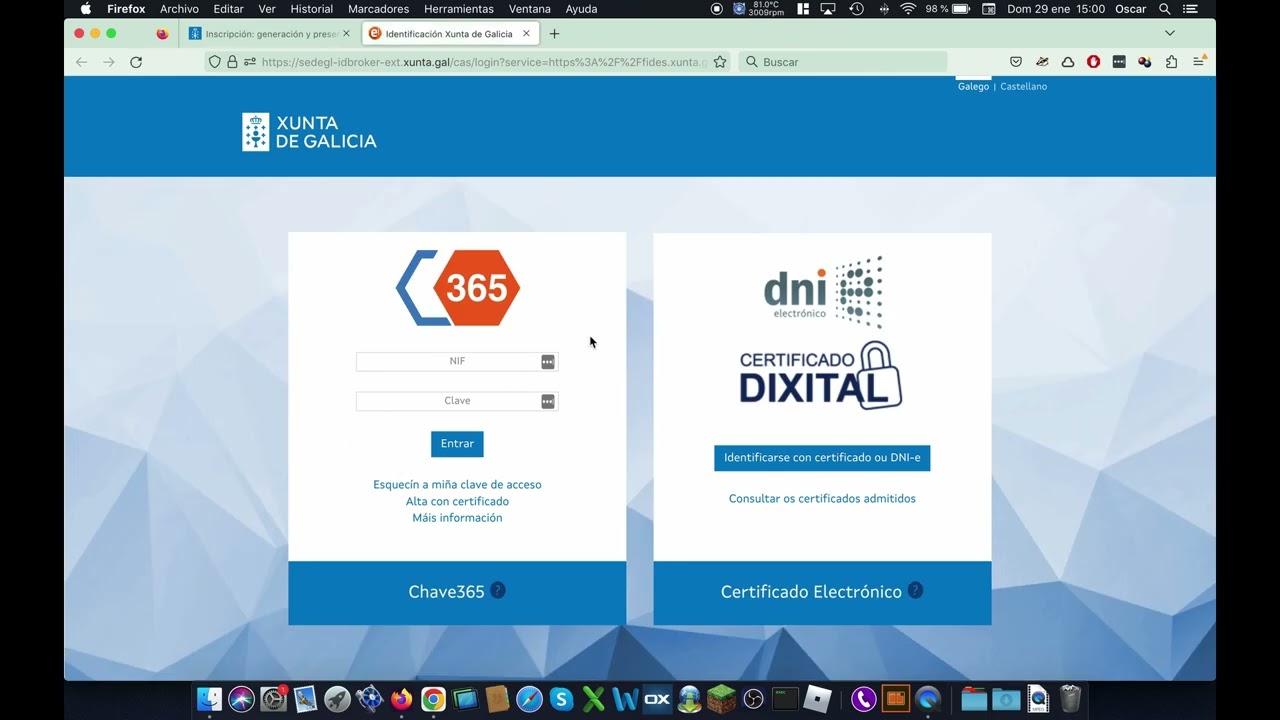Open the Marcadores menu
This screenshot has width=1280, height=720.
coord(378,9)
